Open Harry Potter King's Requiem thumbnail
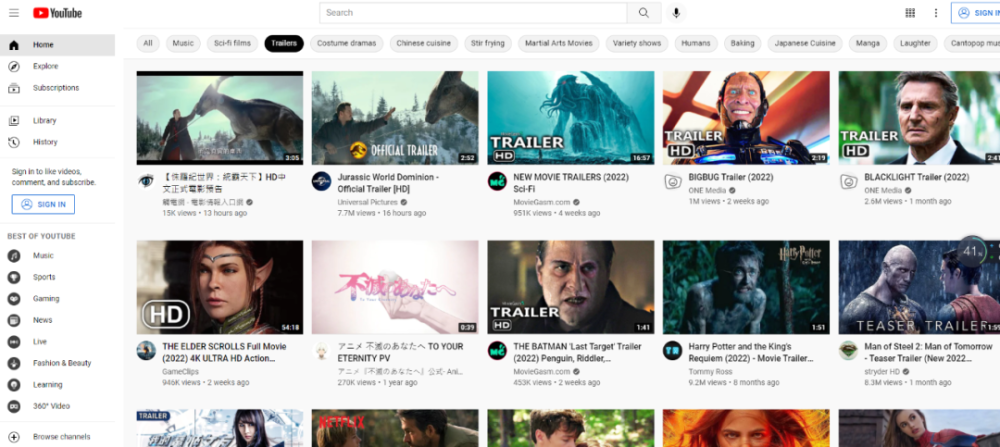Screen dimensions: 1000x447 [x=746, y=287]
